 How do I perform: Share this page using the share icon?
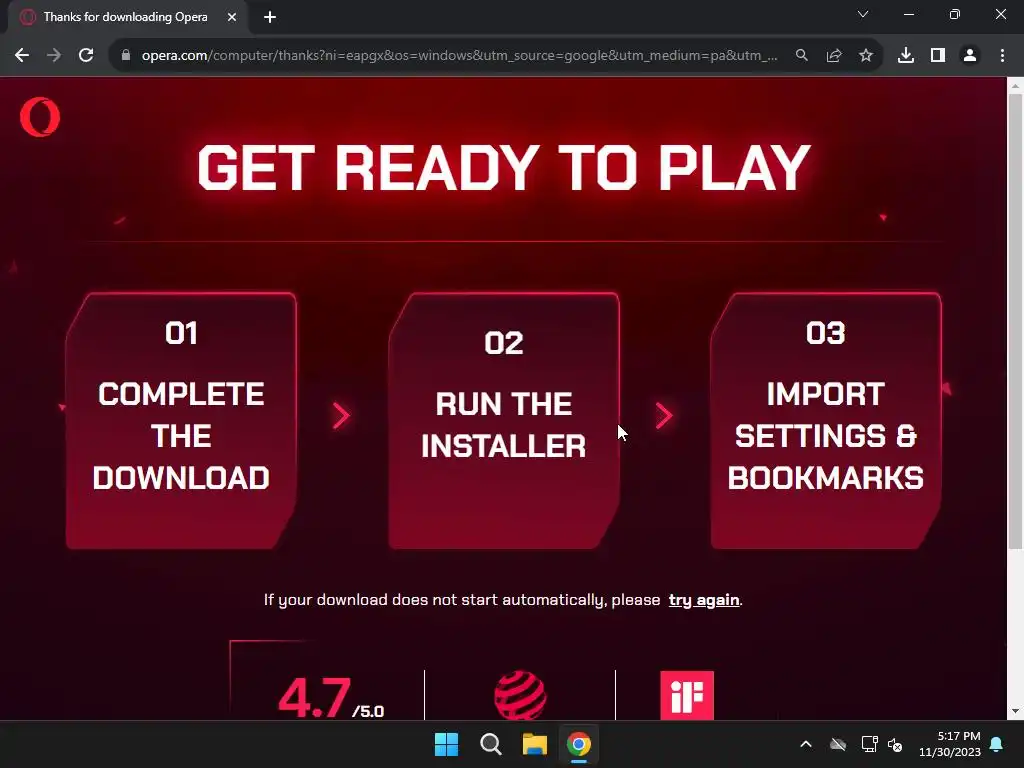coord(834,56)
